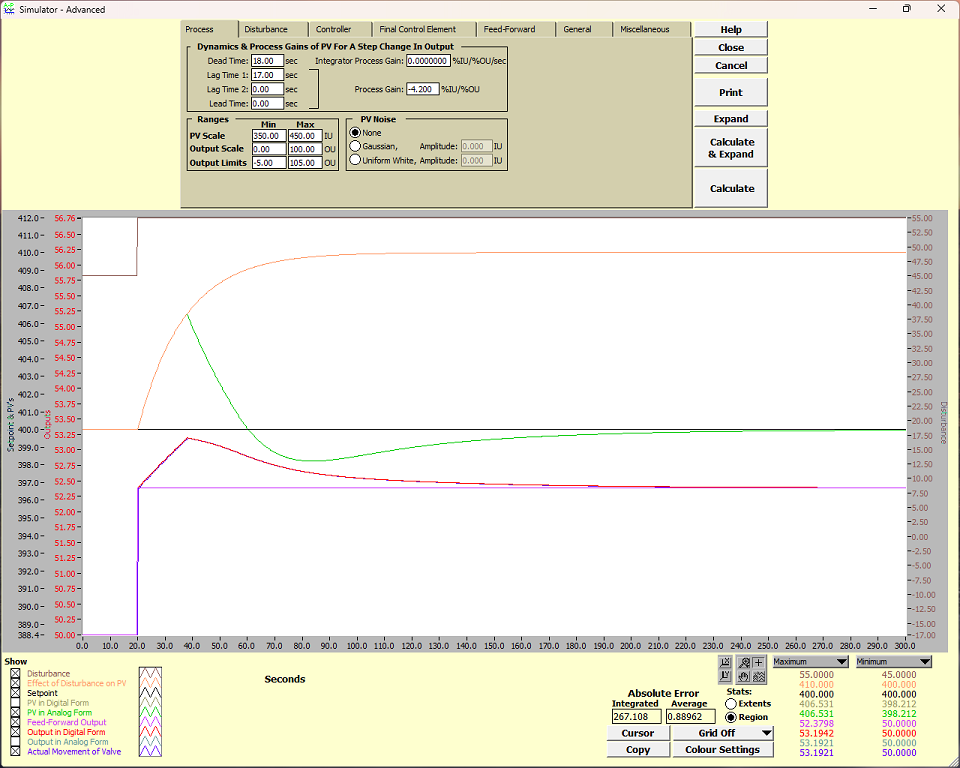Click the Calculate & Expand button

(x=730, y=148)
